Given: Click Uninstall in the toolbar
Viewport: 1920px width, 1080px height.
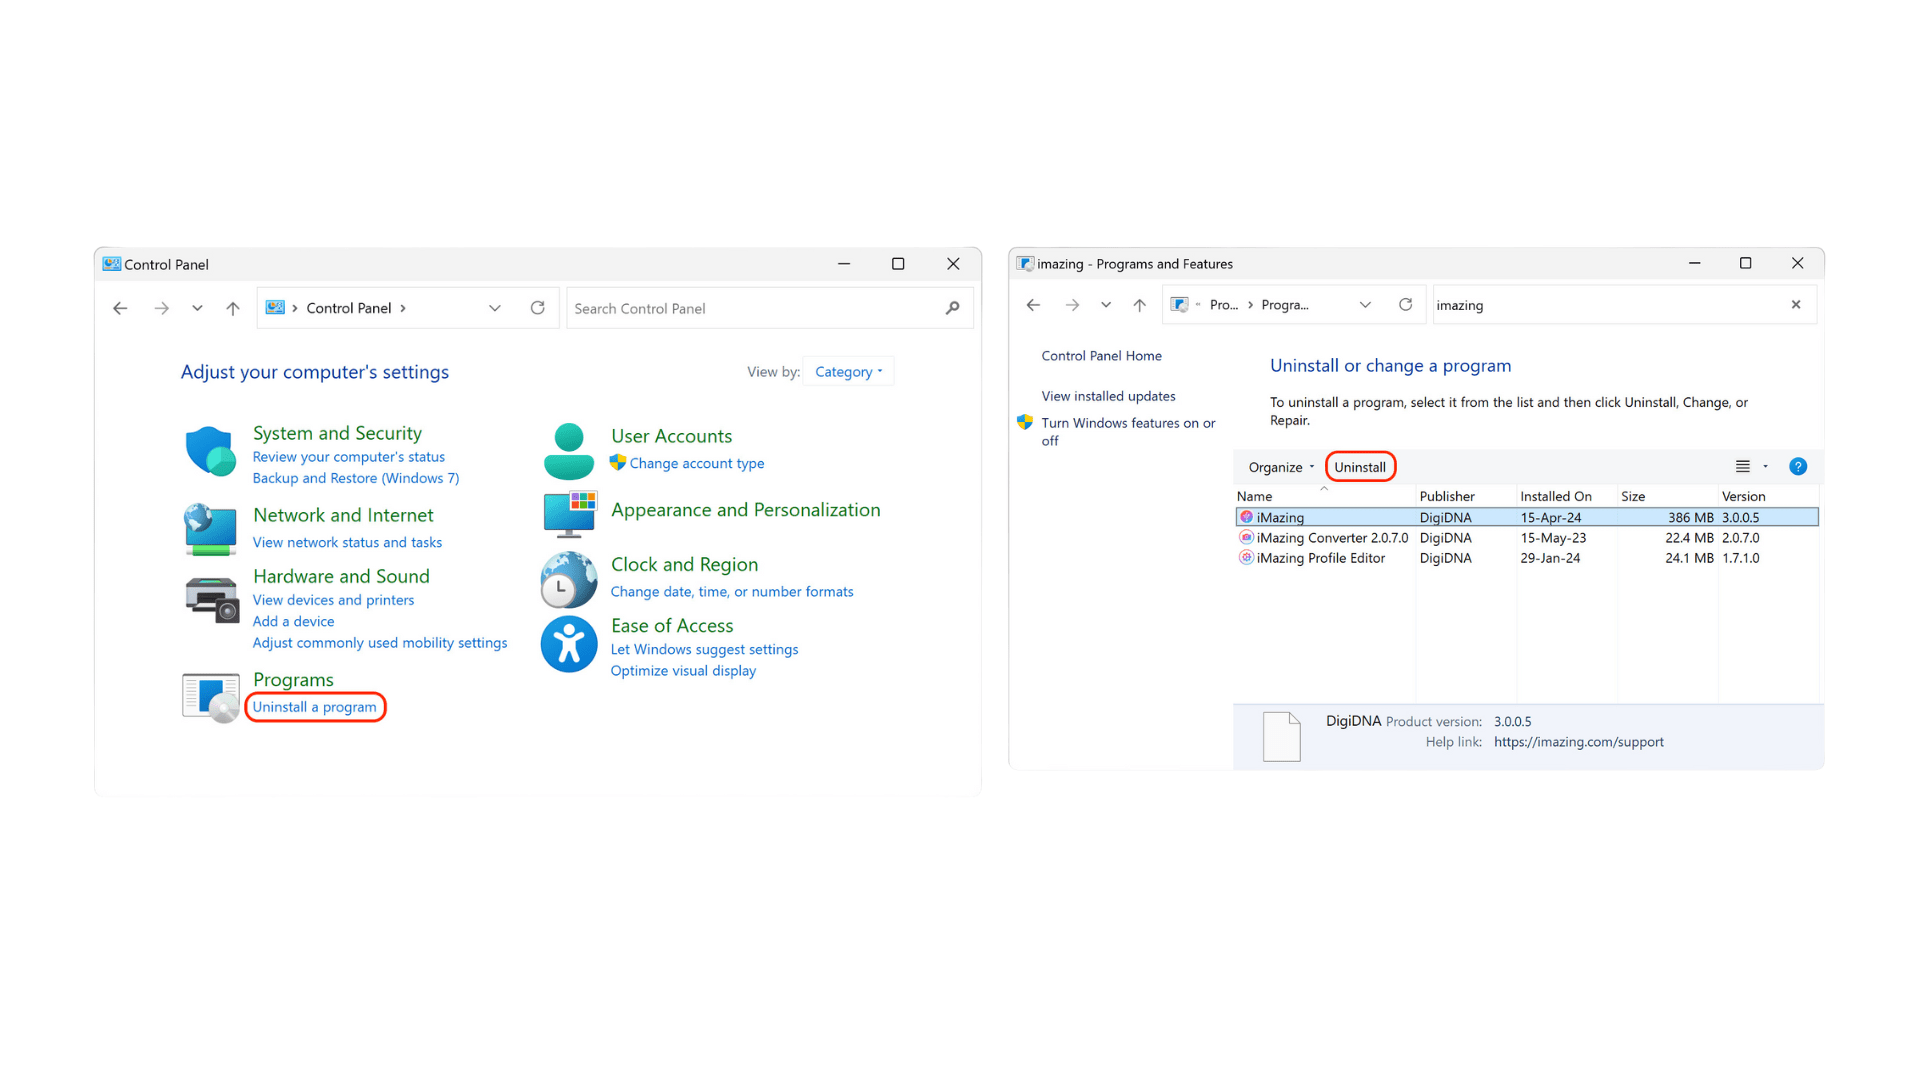Looking at the screenshot, I should click(1359, 467).
